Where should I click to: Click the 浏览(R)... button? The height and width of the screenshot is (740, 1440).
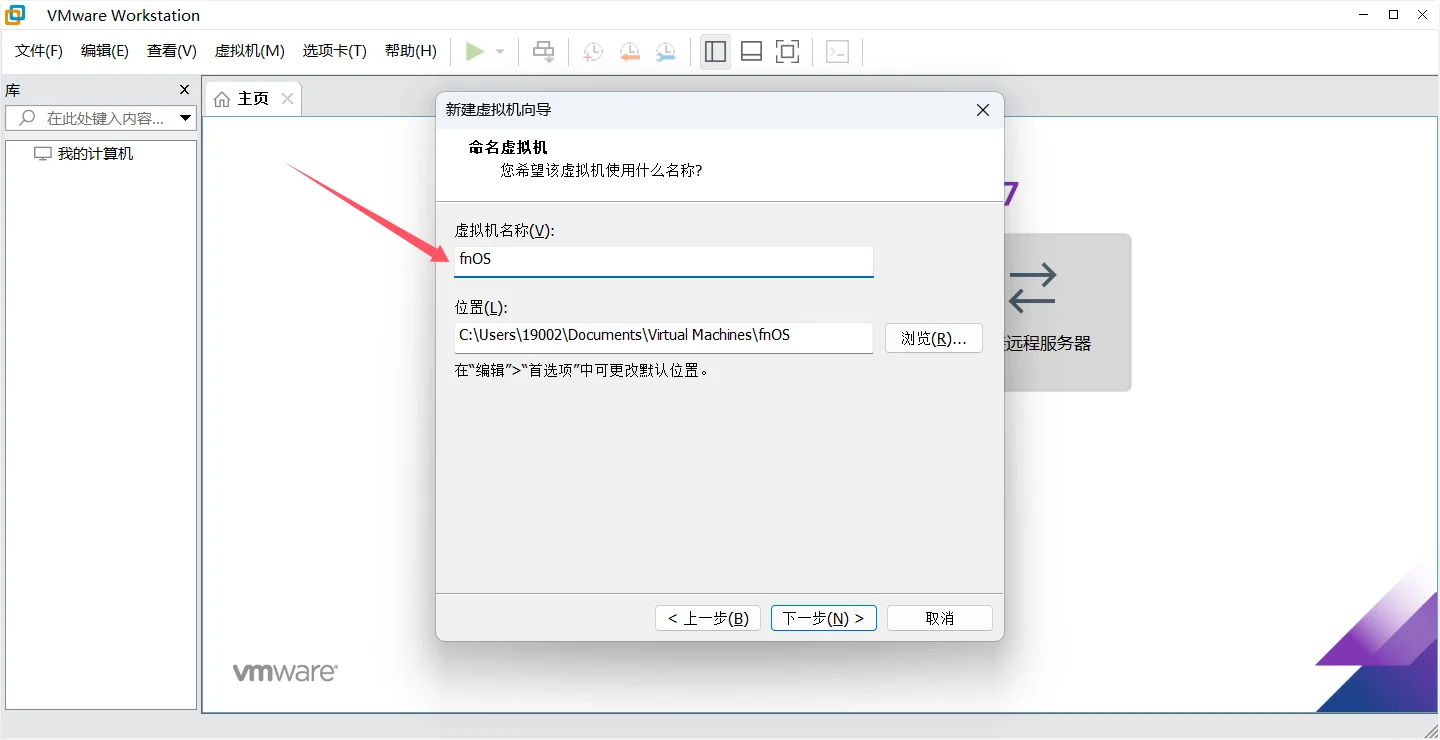(x=934, y=338)
